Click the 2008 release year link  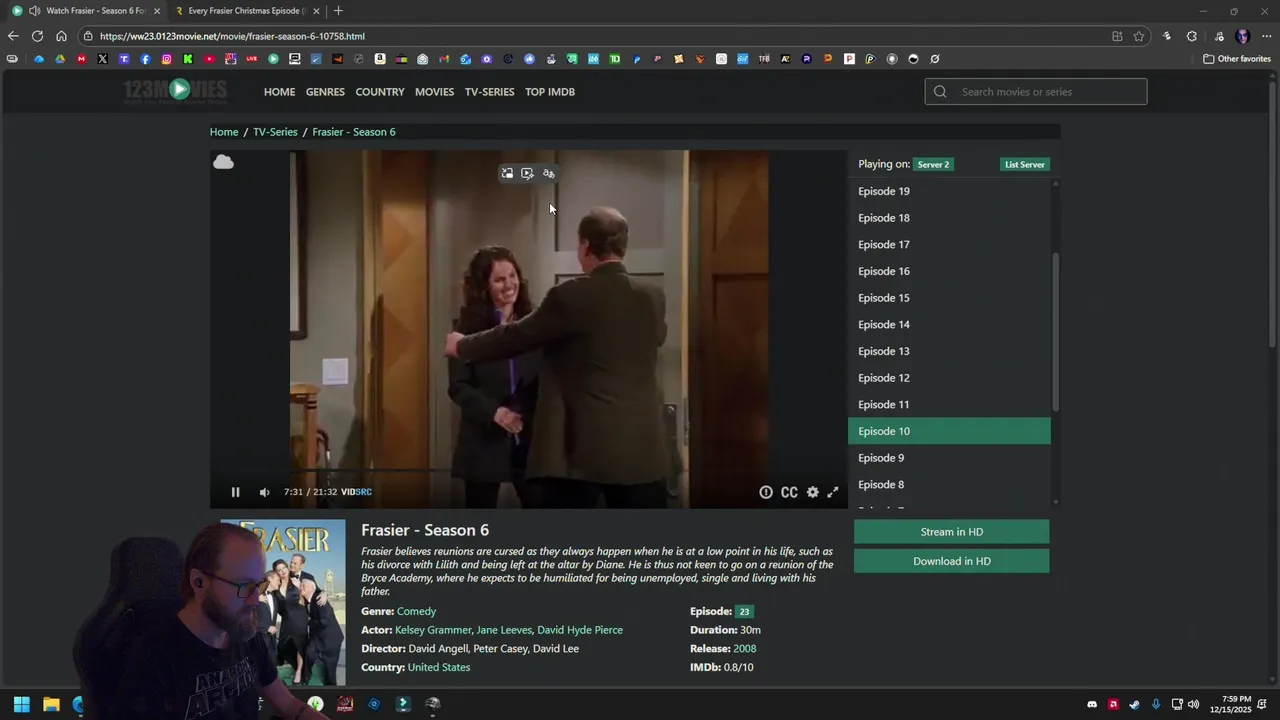pyautogui.click(x=744, y=649)
